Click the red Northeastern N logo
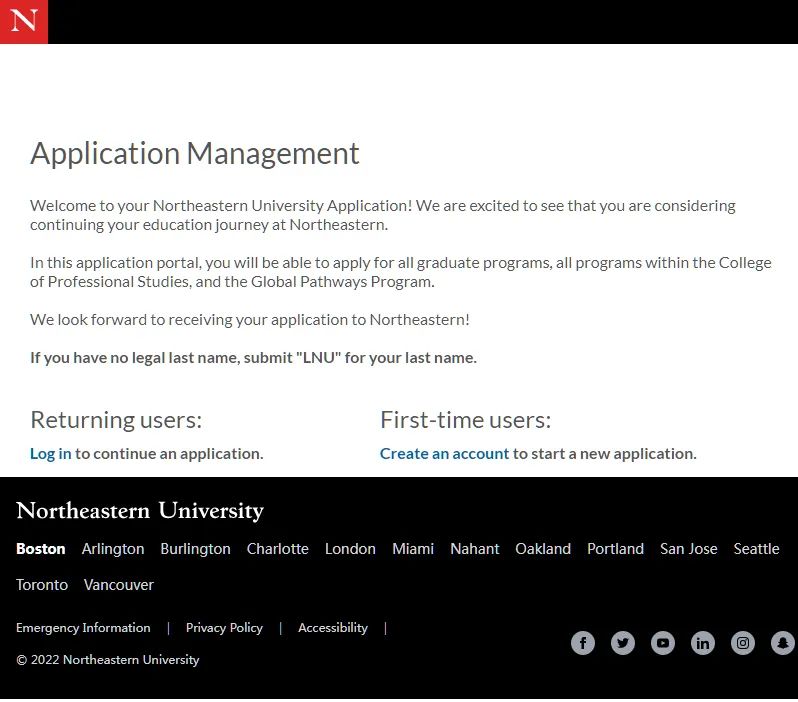Screen dimensions: 798x702 (x=24, y=22)
